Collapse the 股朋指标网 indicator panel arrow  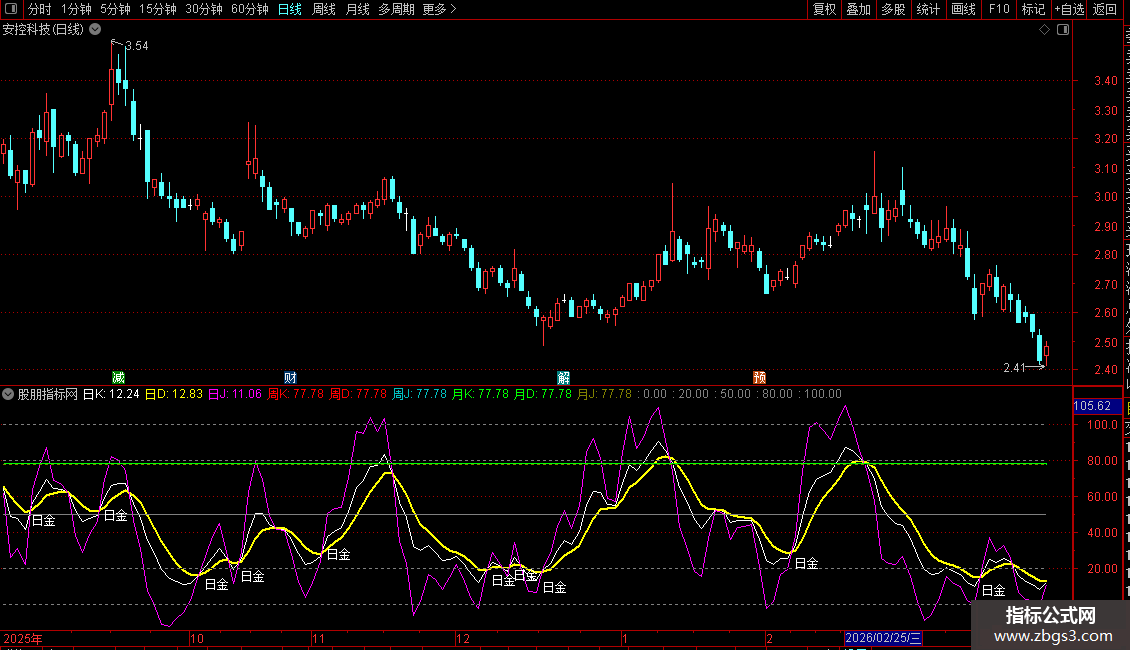pyautogui.click(x=9, y=394)
